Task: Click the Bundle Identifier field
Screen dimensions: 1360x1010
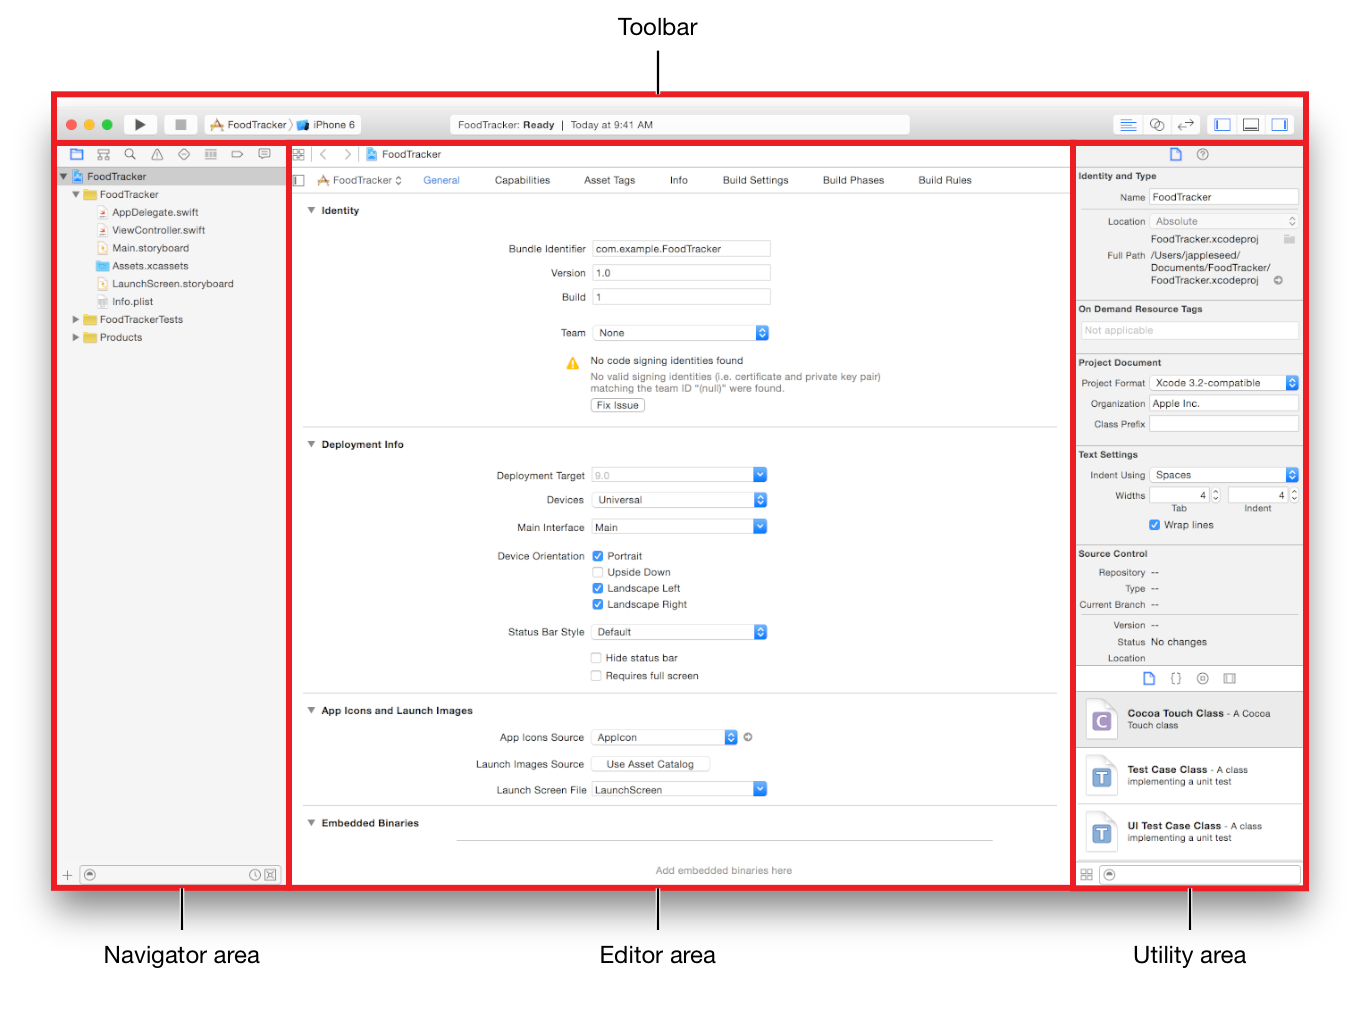Action: pyautogui.click(x=681, y=249)
